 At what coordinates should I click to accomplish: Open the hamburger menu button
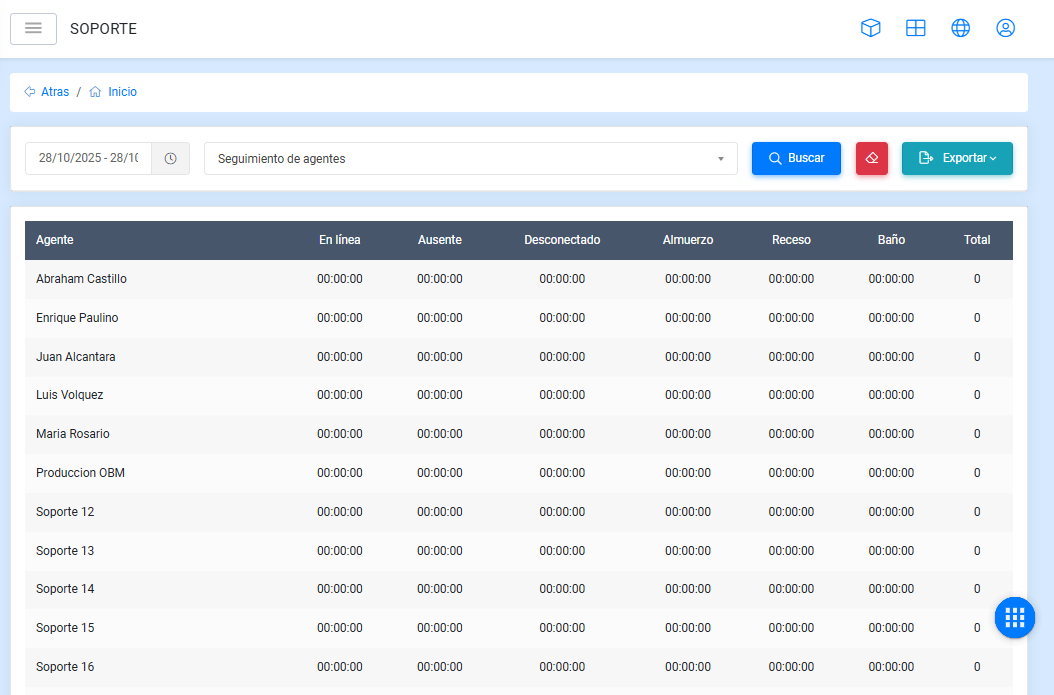point(33,28)
